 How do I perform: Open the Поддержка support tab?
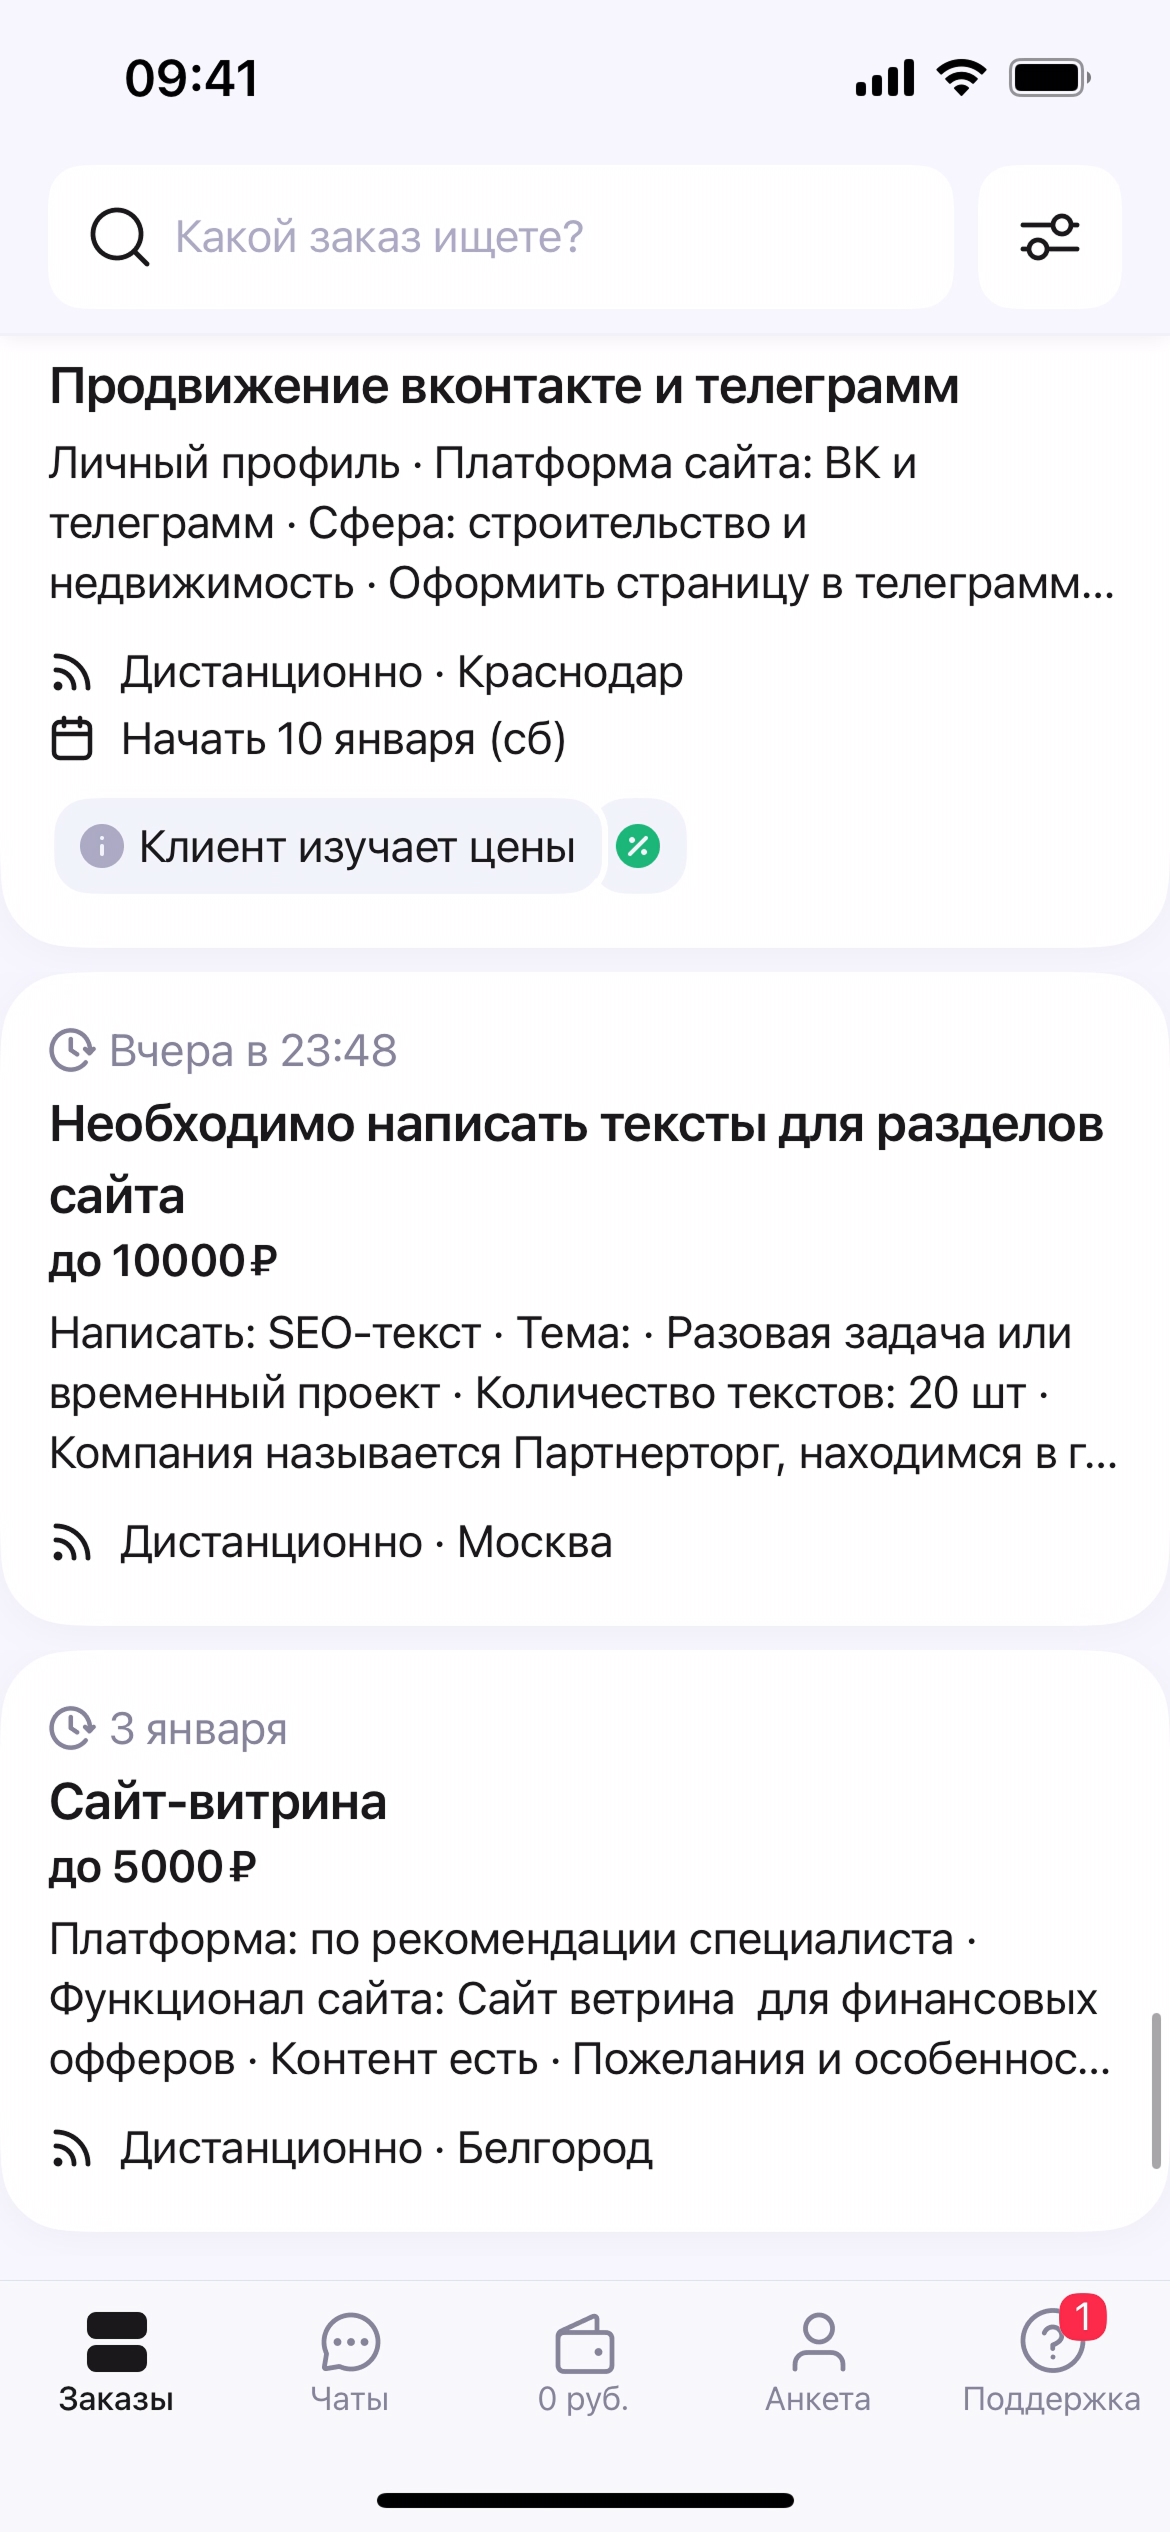point(1051,2360)
